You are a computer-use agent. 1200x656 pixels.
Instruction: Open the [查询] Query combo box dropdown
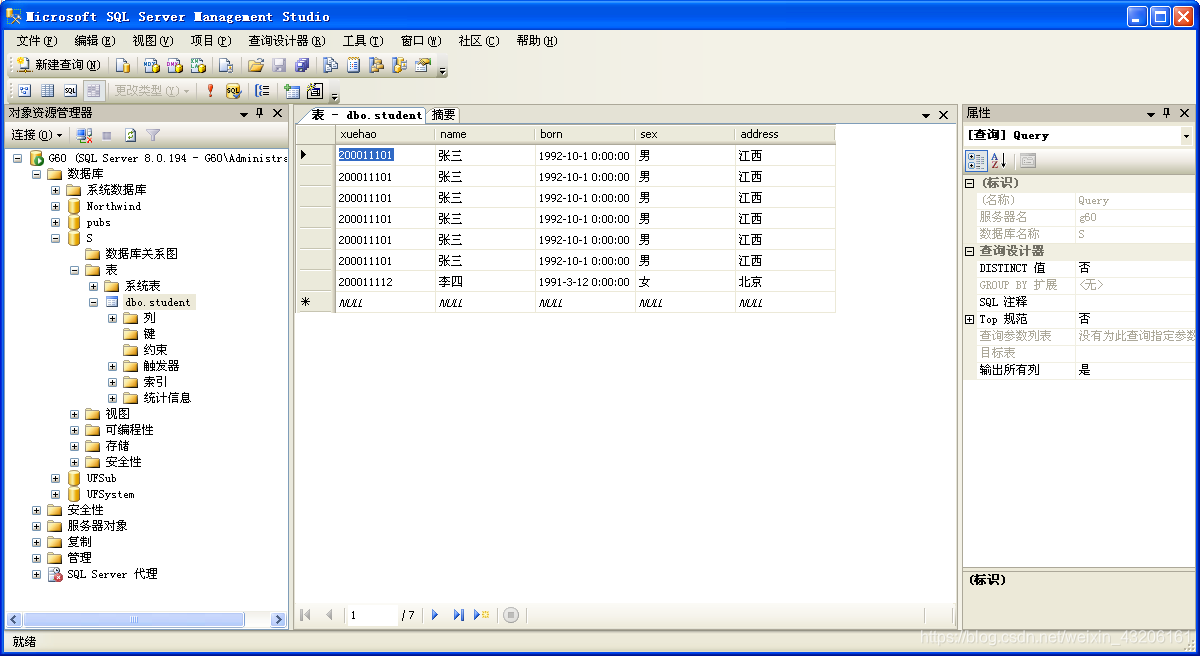click(x=1187, y=136)
